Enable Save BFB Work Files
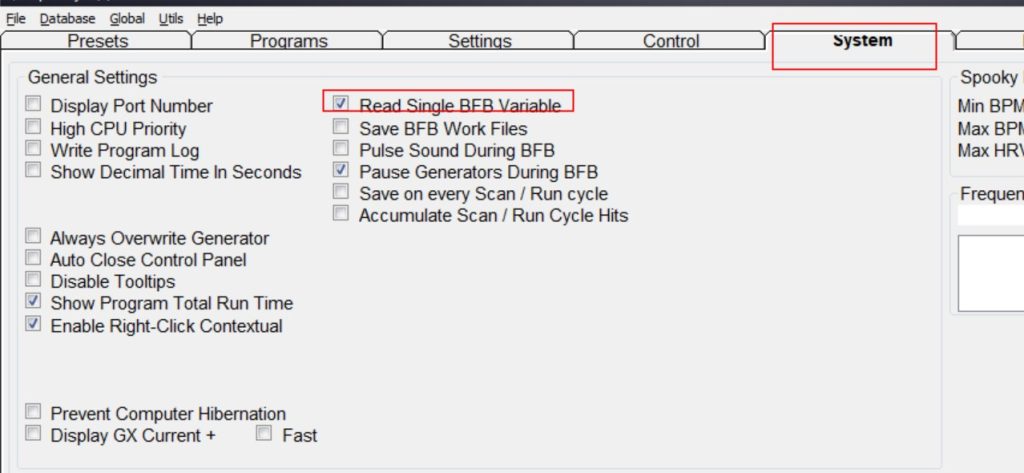This screenshot has height=473, width=1024. [x=342, y=127]
